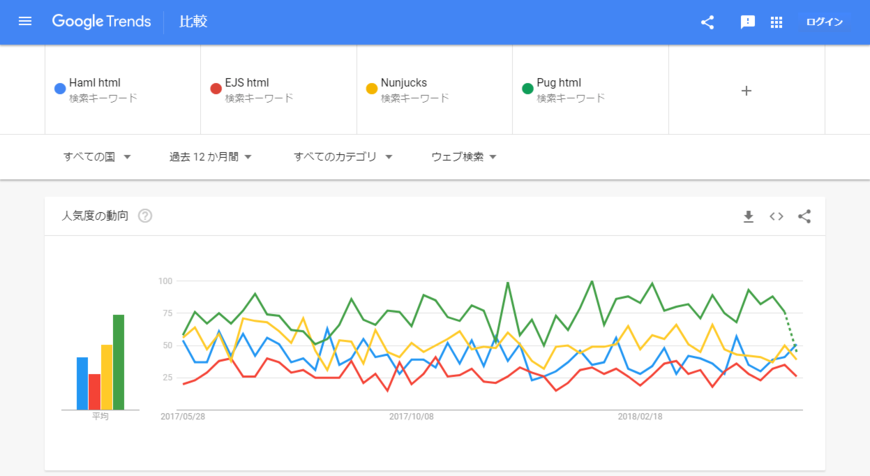Open the ウェブ検索 search type dropdown
This screenshot has width=870, height=476.
pos(463,157)
